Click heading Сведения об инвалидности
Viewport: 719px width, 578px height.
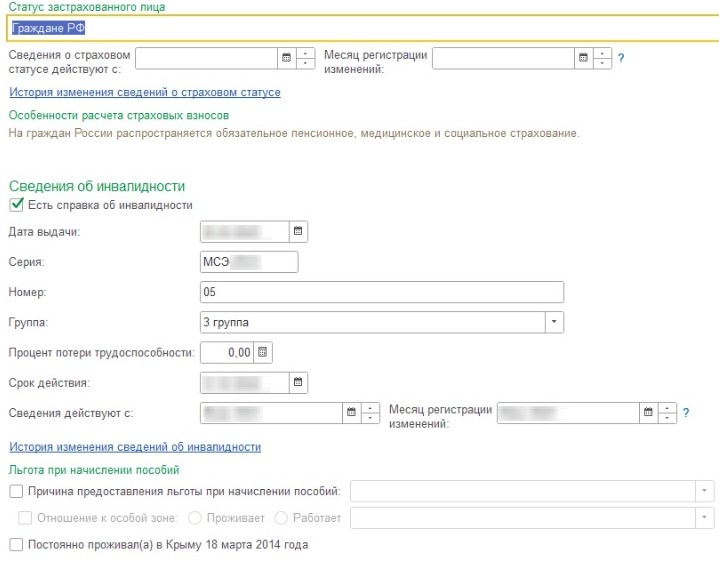[x=97, y=186]
